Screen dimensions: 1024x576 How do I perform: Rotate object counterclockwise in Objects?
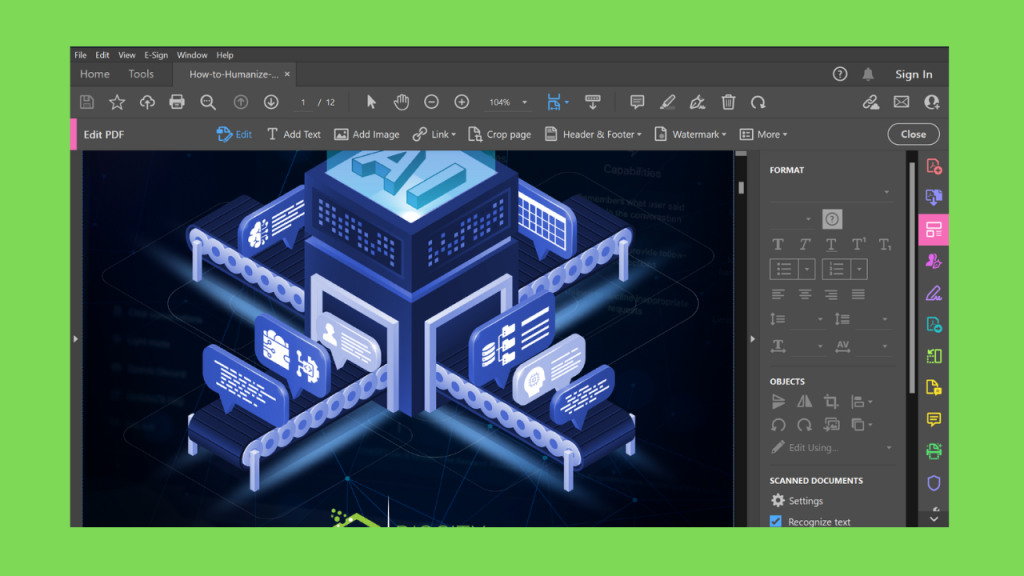pos(778,425)
